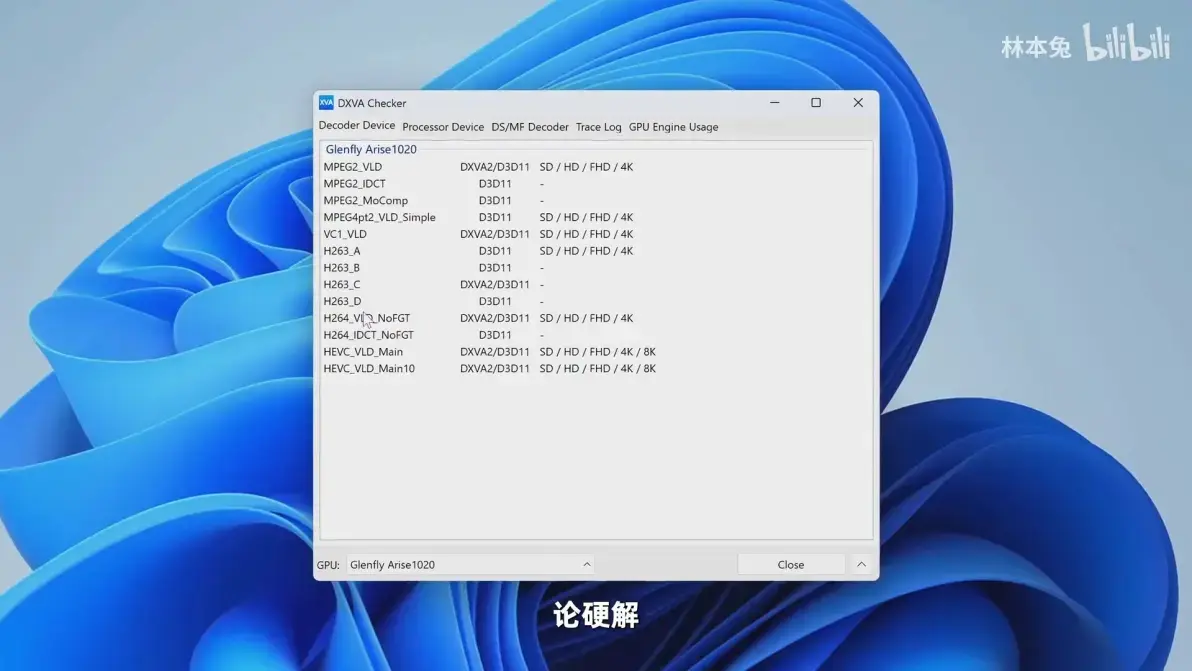Click the GPU: label

pyautogui.click(x=328, y=565)
